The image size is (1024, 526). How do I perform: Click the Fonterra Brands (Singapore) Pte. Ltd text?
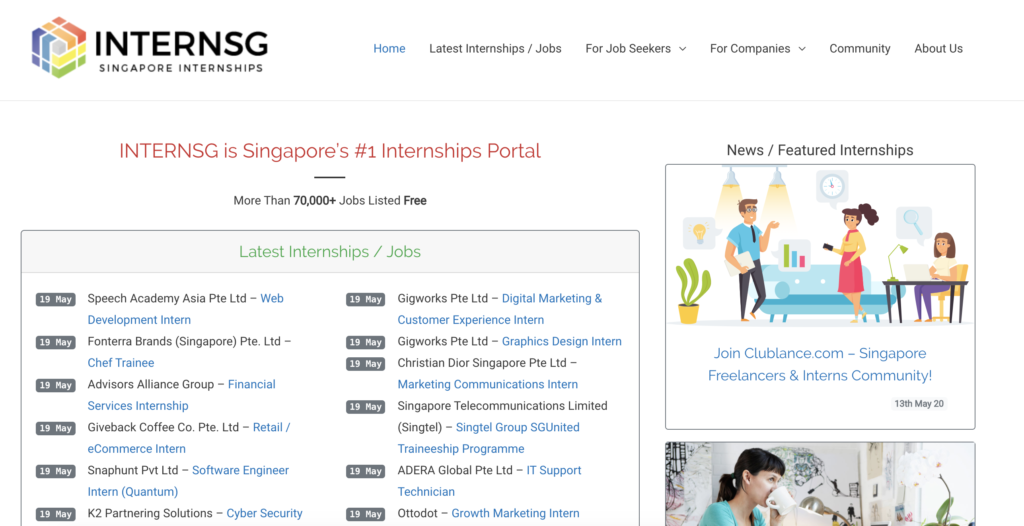coord(184,341)
